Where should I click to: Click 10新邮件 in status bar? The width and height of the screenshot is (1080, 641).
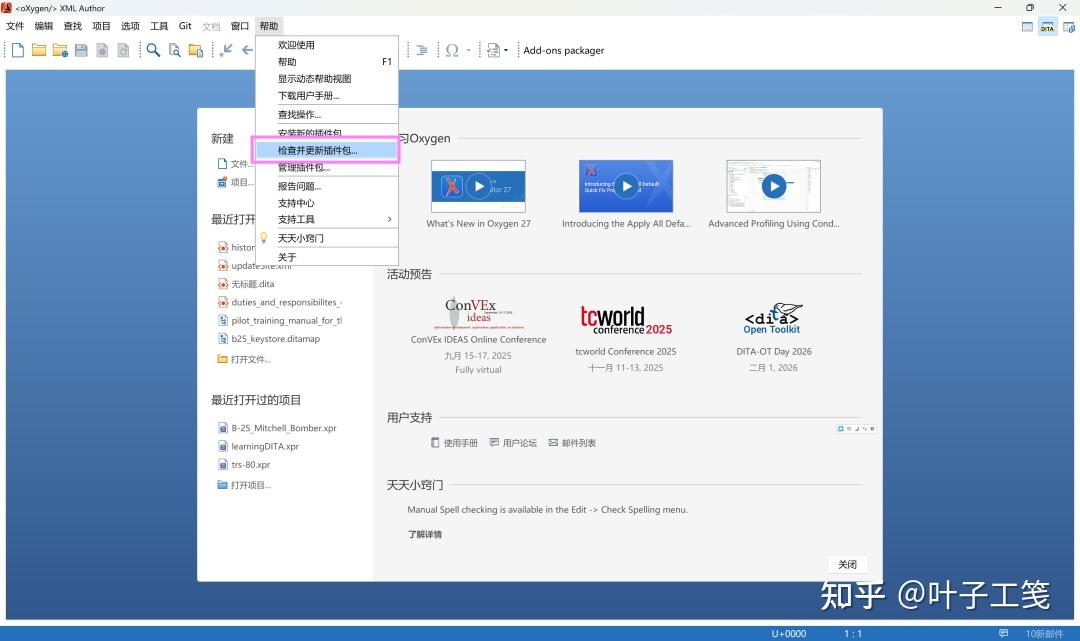[1044, 633]
